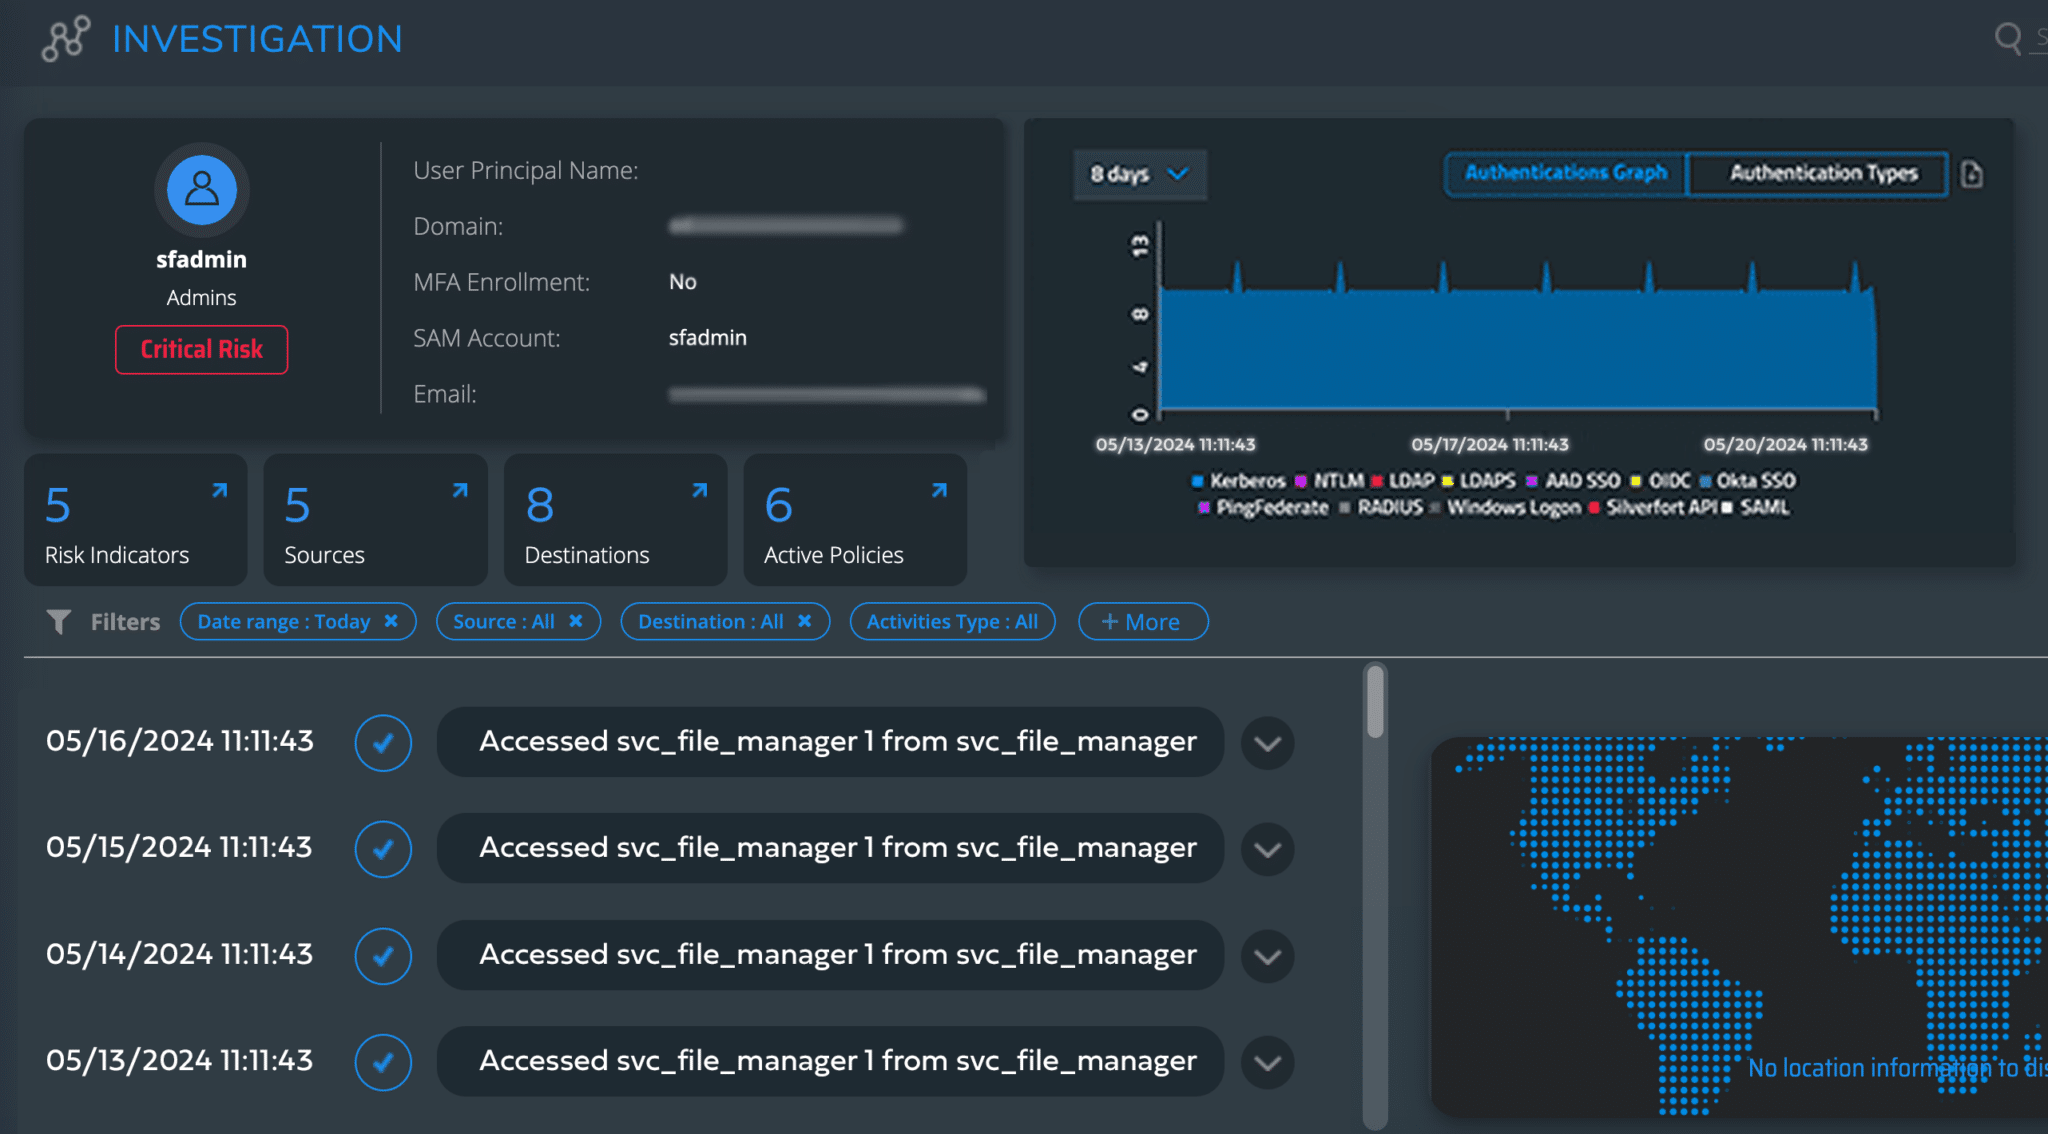The width and height of the screenshot is (2048, 1134).
Task: Click the Filters funnel icon
Action: (x=59, y=622)
